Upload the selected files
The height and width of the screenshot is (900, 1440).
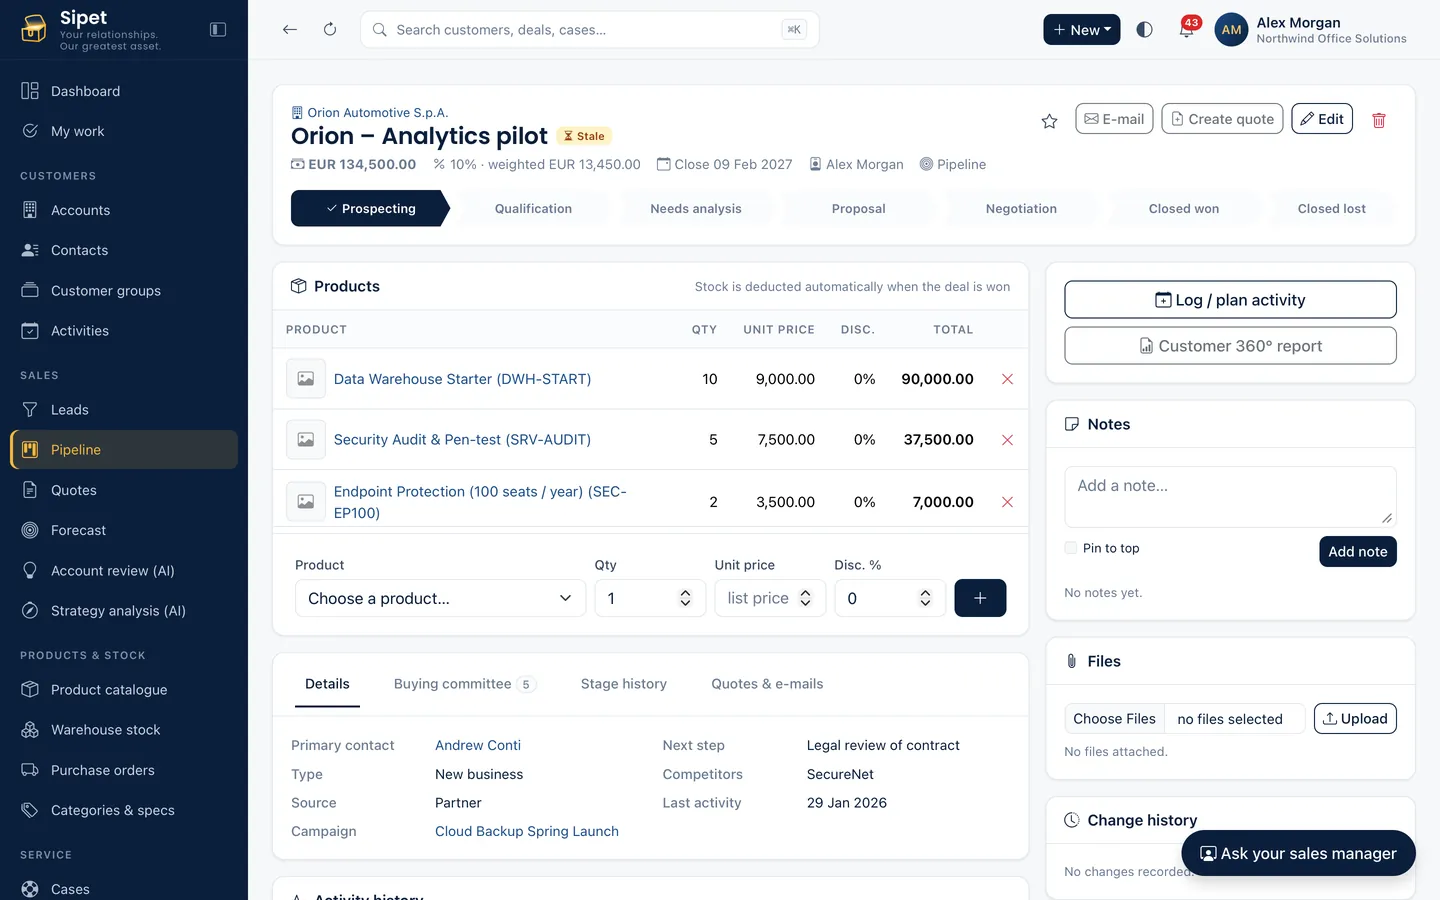tap(1355, 719)
